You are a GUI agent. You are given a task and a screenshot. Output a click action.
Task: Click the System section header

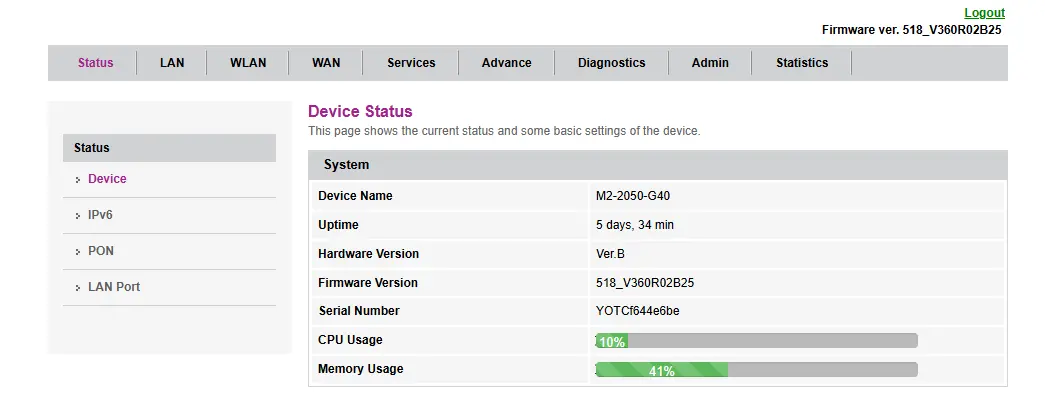(658, 165)
